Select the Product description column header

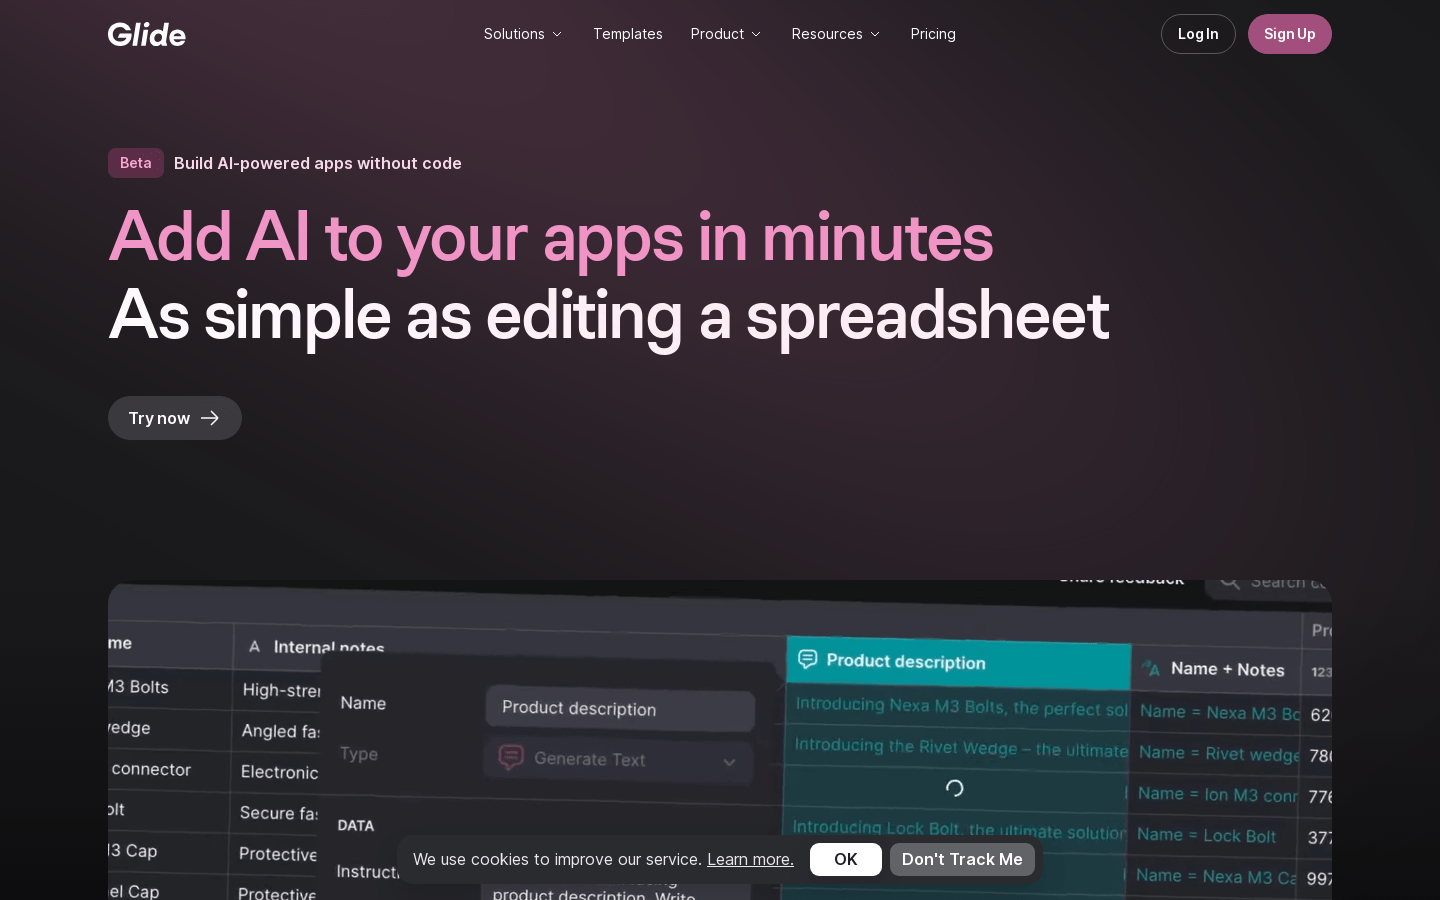[958, 662]
